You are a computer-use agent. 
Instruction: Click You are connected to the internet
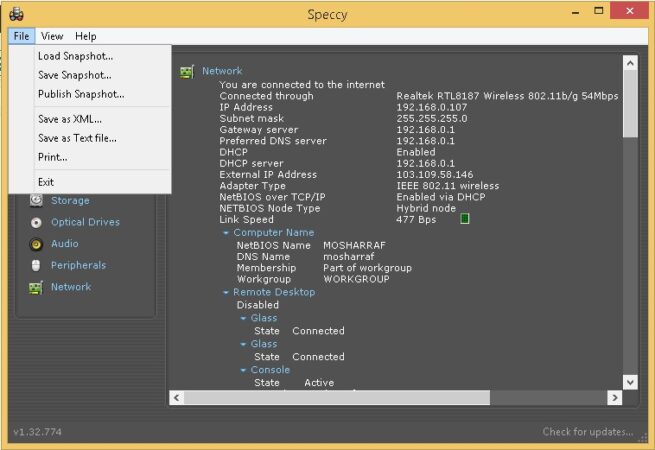[302, 85]
